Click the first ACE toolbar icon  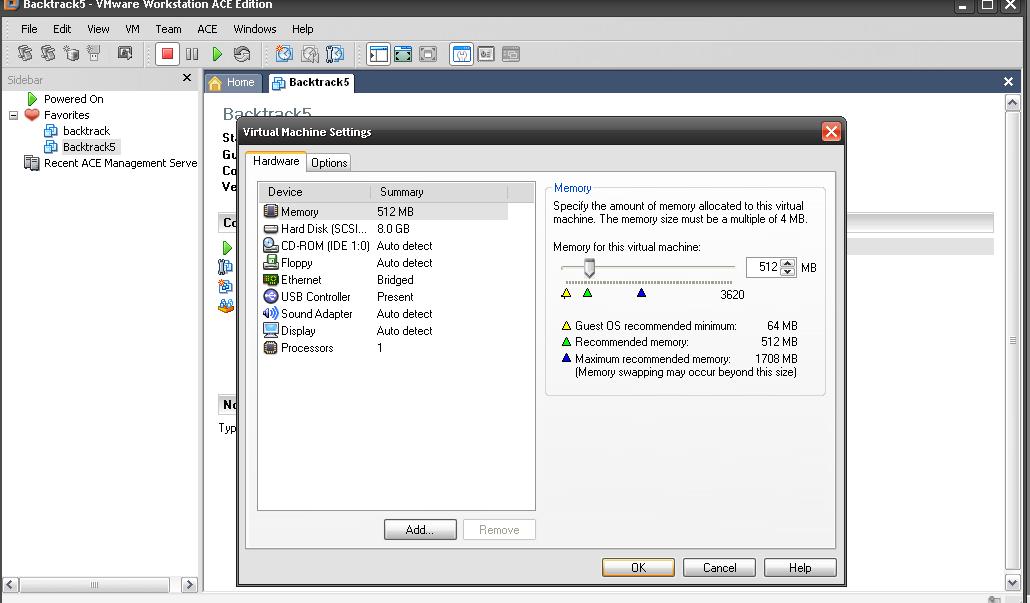click(x=24, y=53)
